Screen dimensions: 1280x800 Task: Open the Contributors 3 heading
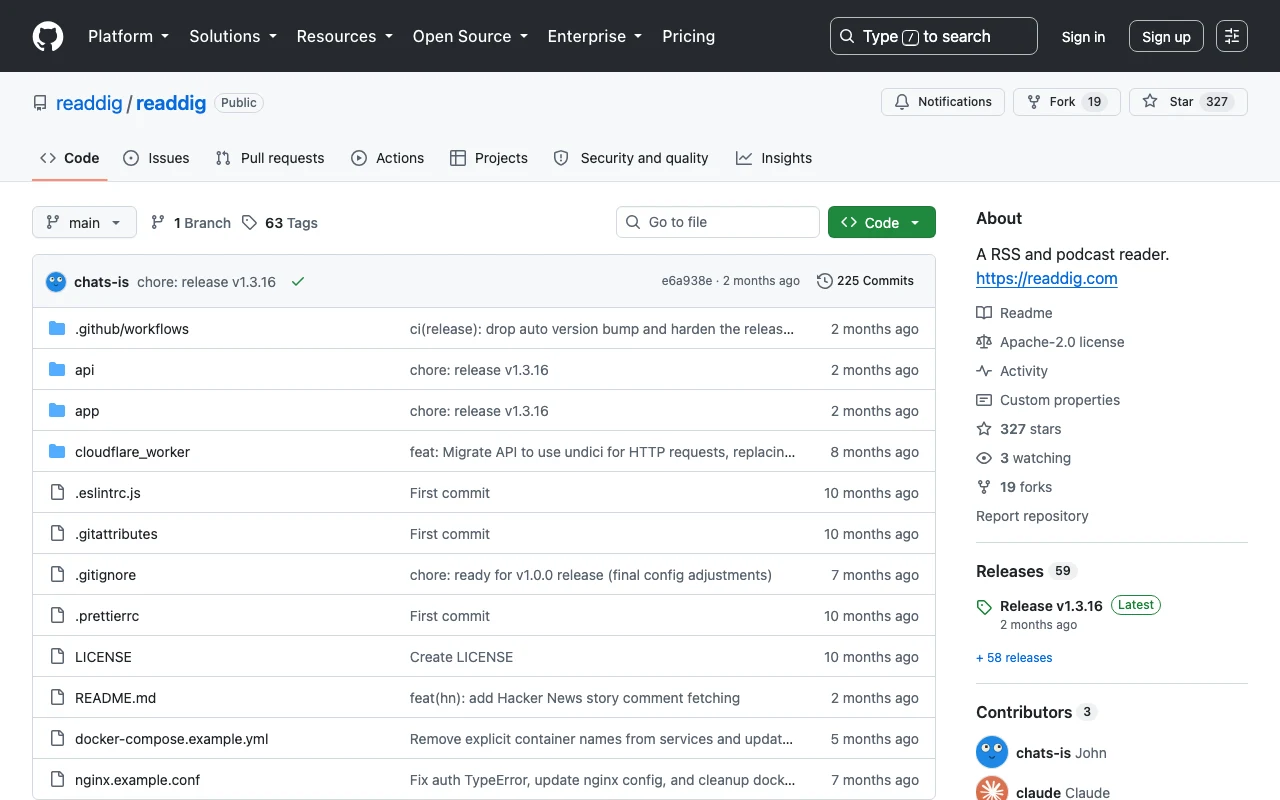pos(1036,712)
